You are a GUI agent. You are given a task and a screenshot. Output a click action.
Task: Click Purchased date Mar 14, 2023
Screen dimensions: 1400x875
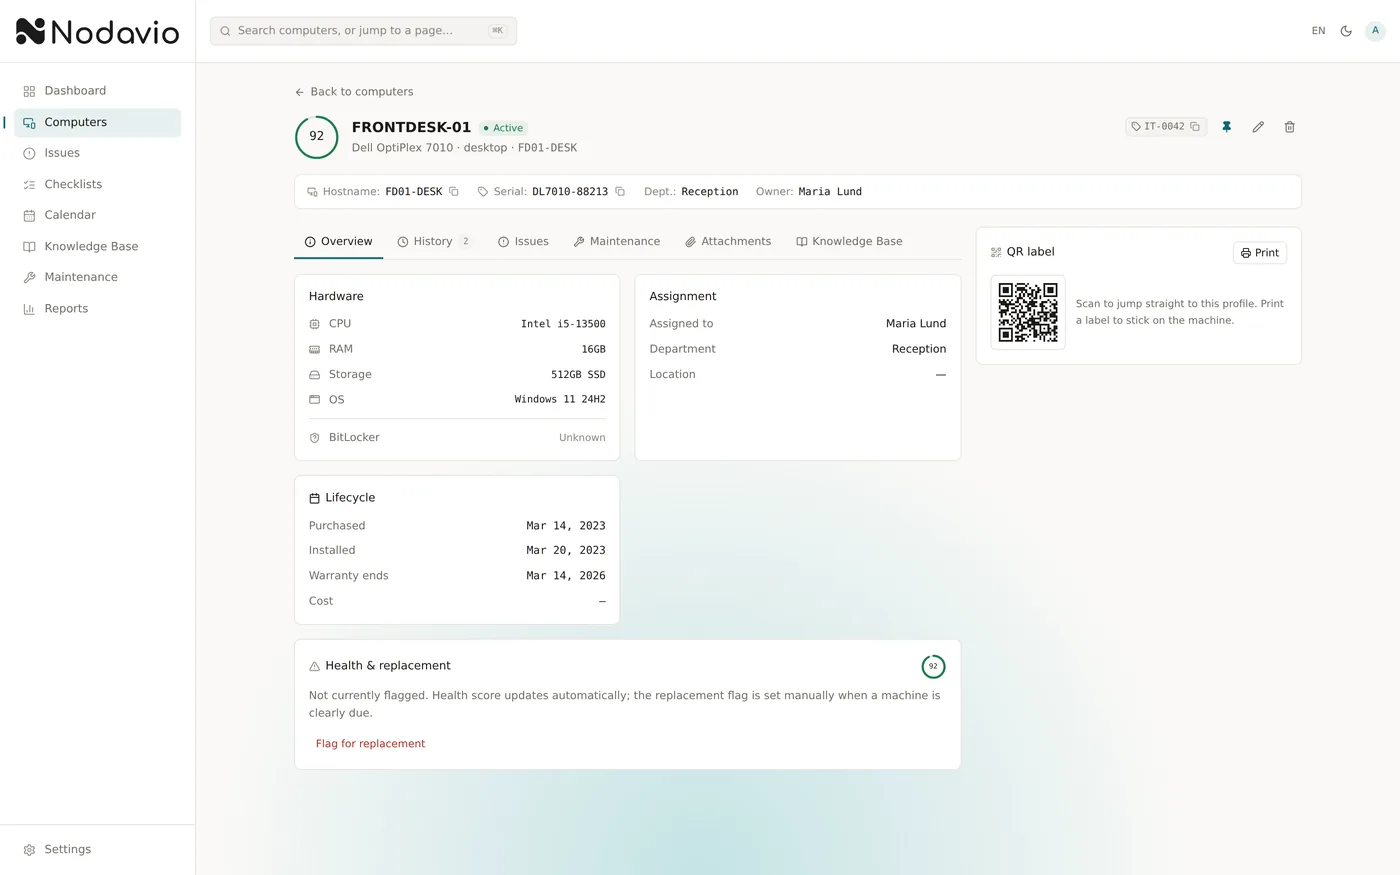click(566, 526)
